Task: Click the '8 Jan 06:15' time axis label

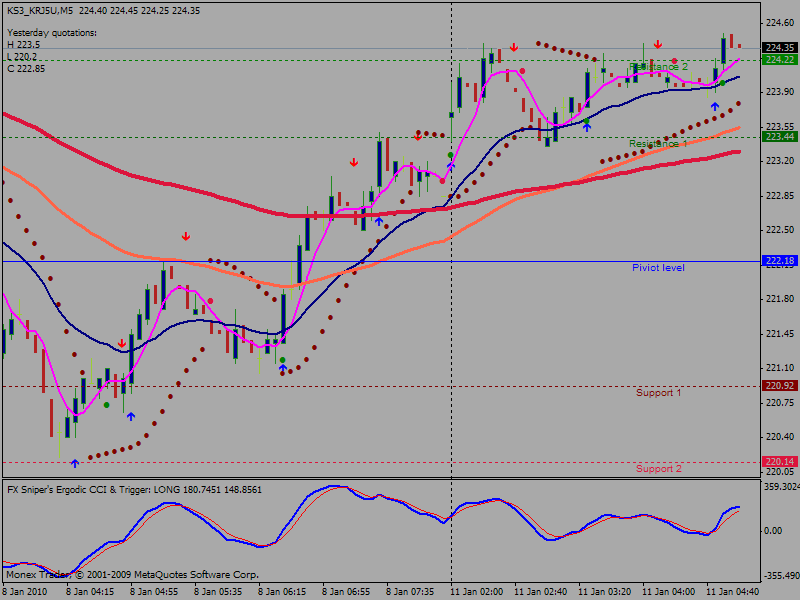Action: (x=282, y=592)
